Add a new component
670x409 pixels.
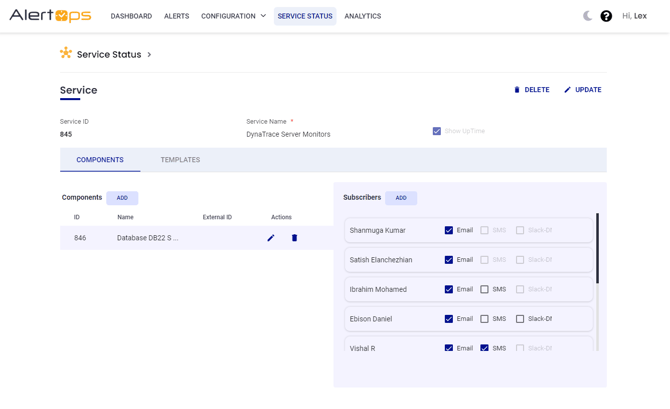click(122, 198)
